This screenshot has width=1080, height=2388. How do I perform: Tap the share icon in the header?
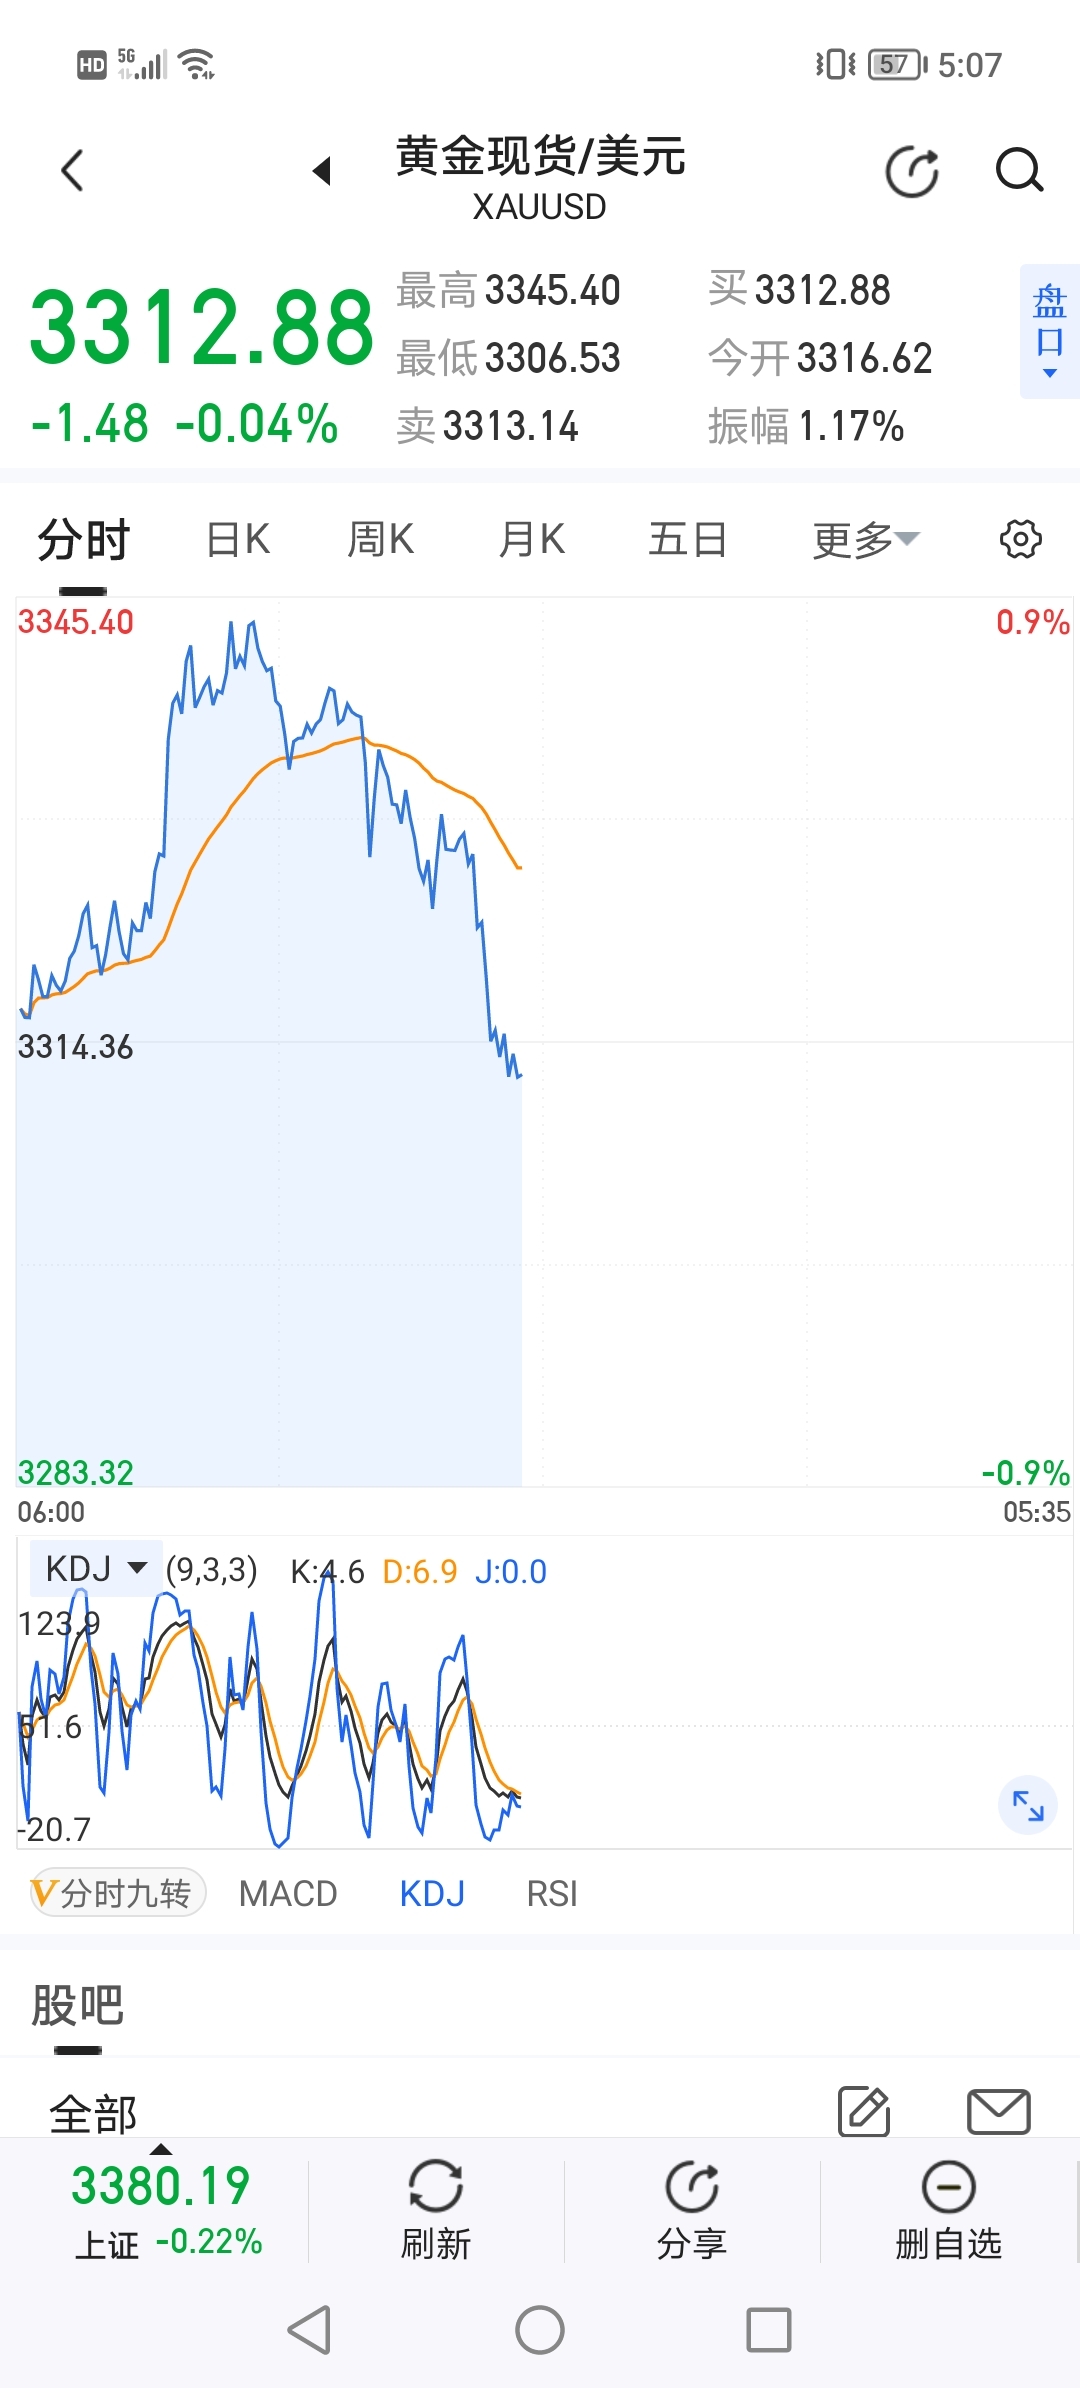(x=912, y=171)
